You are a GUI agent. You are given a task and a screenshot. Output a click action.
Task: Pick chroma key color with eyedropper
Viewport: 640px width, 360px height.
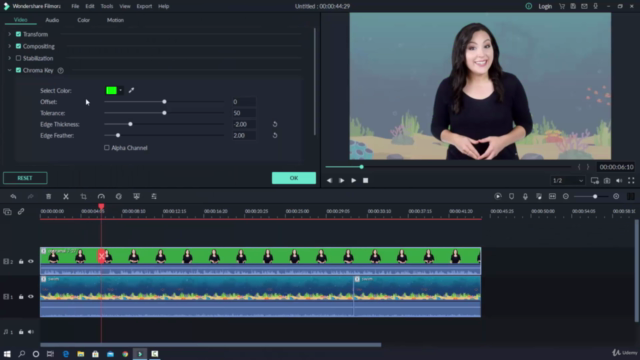click(131, 90)
